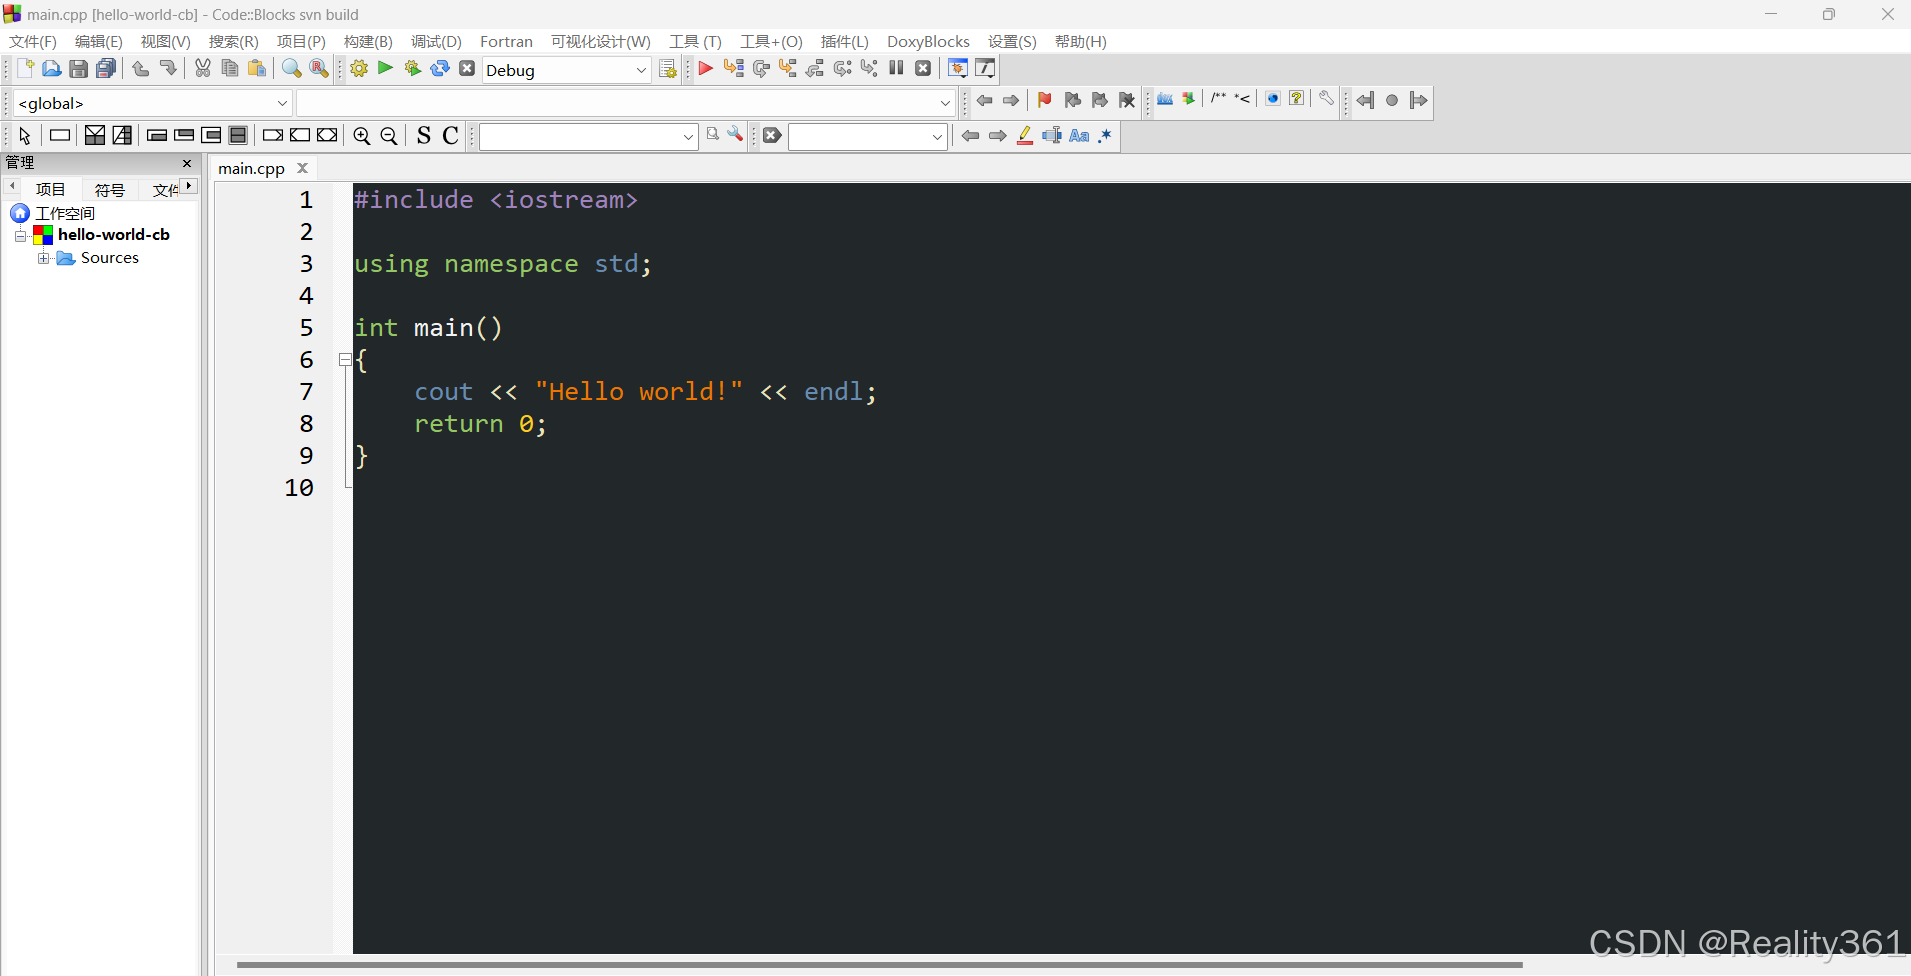Select the arrow pointer tool
Screen dimensions: 1911x976
point(25,136)
